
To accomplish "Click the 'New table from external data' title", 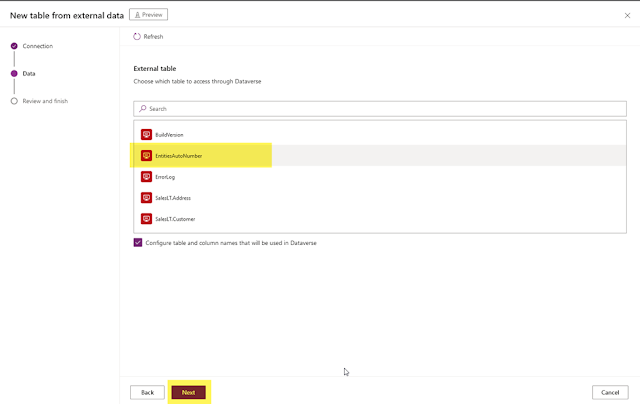I will click(67, 16).
